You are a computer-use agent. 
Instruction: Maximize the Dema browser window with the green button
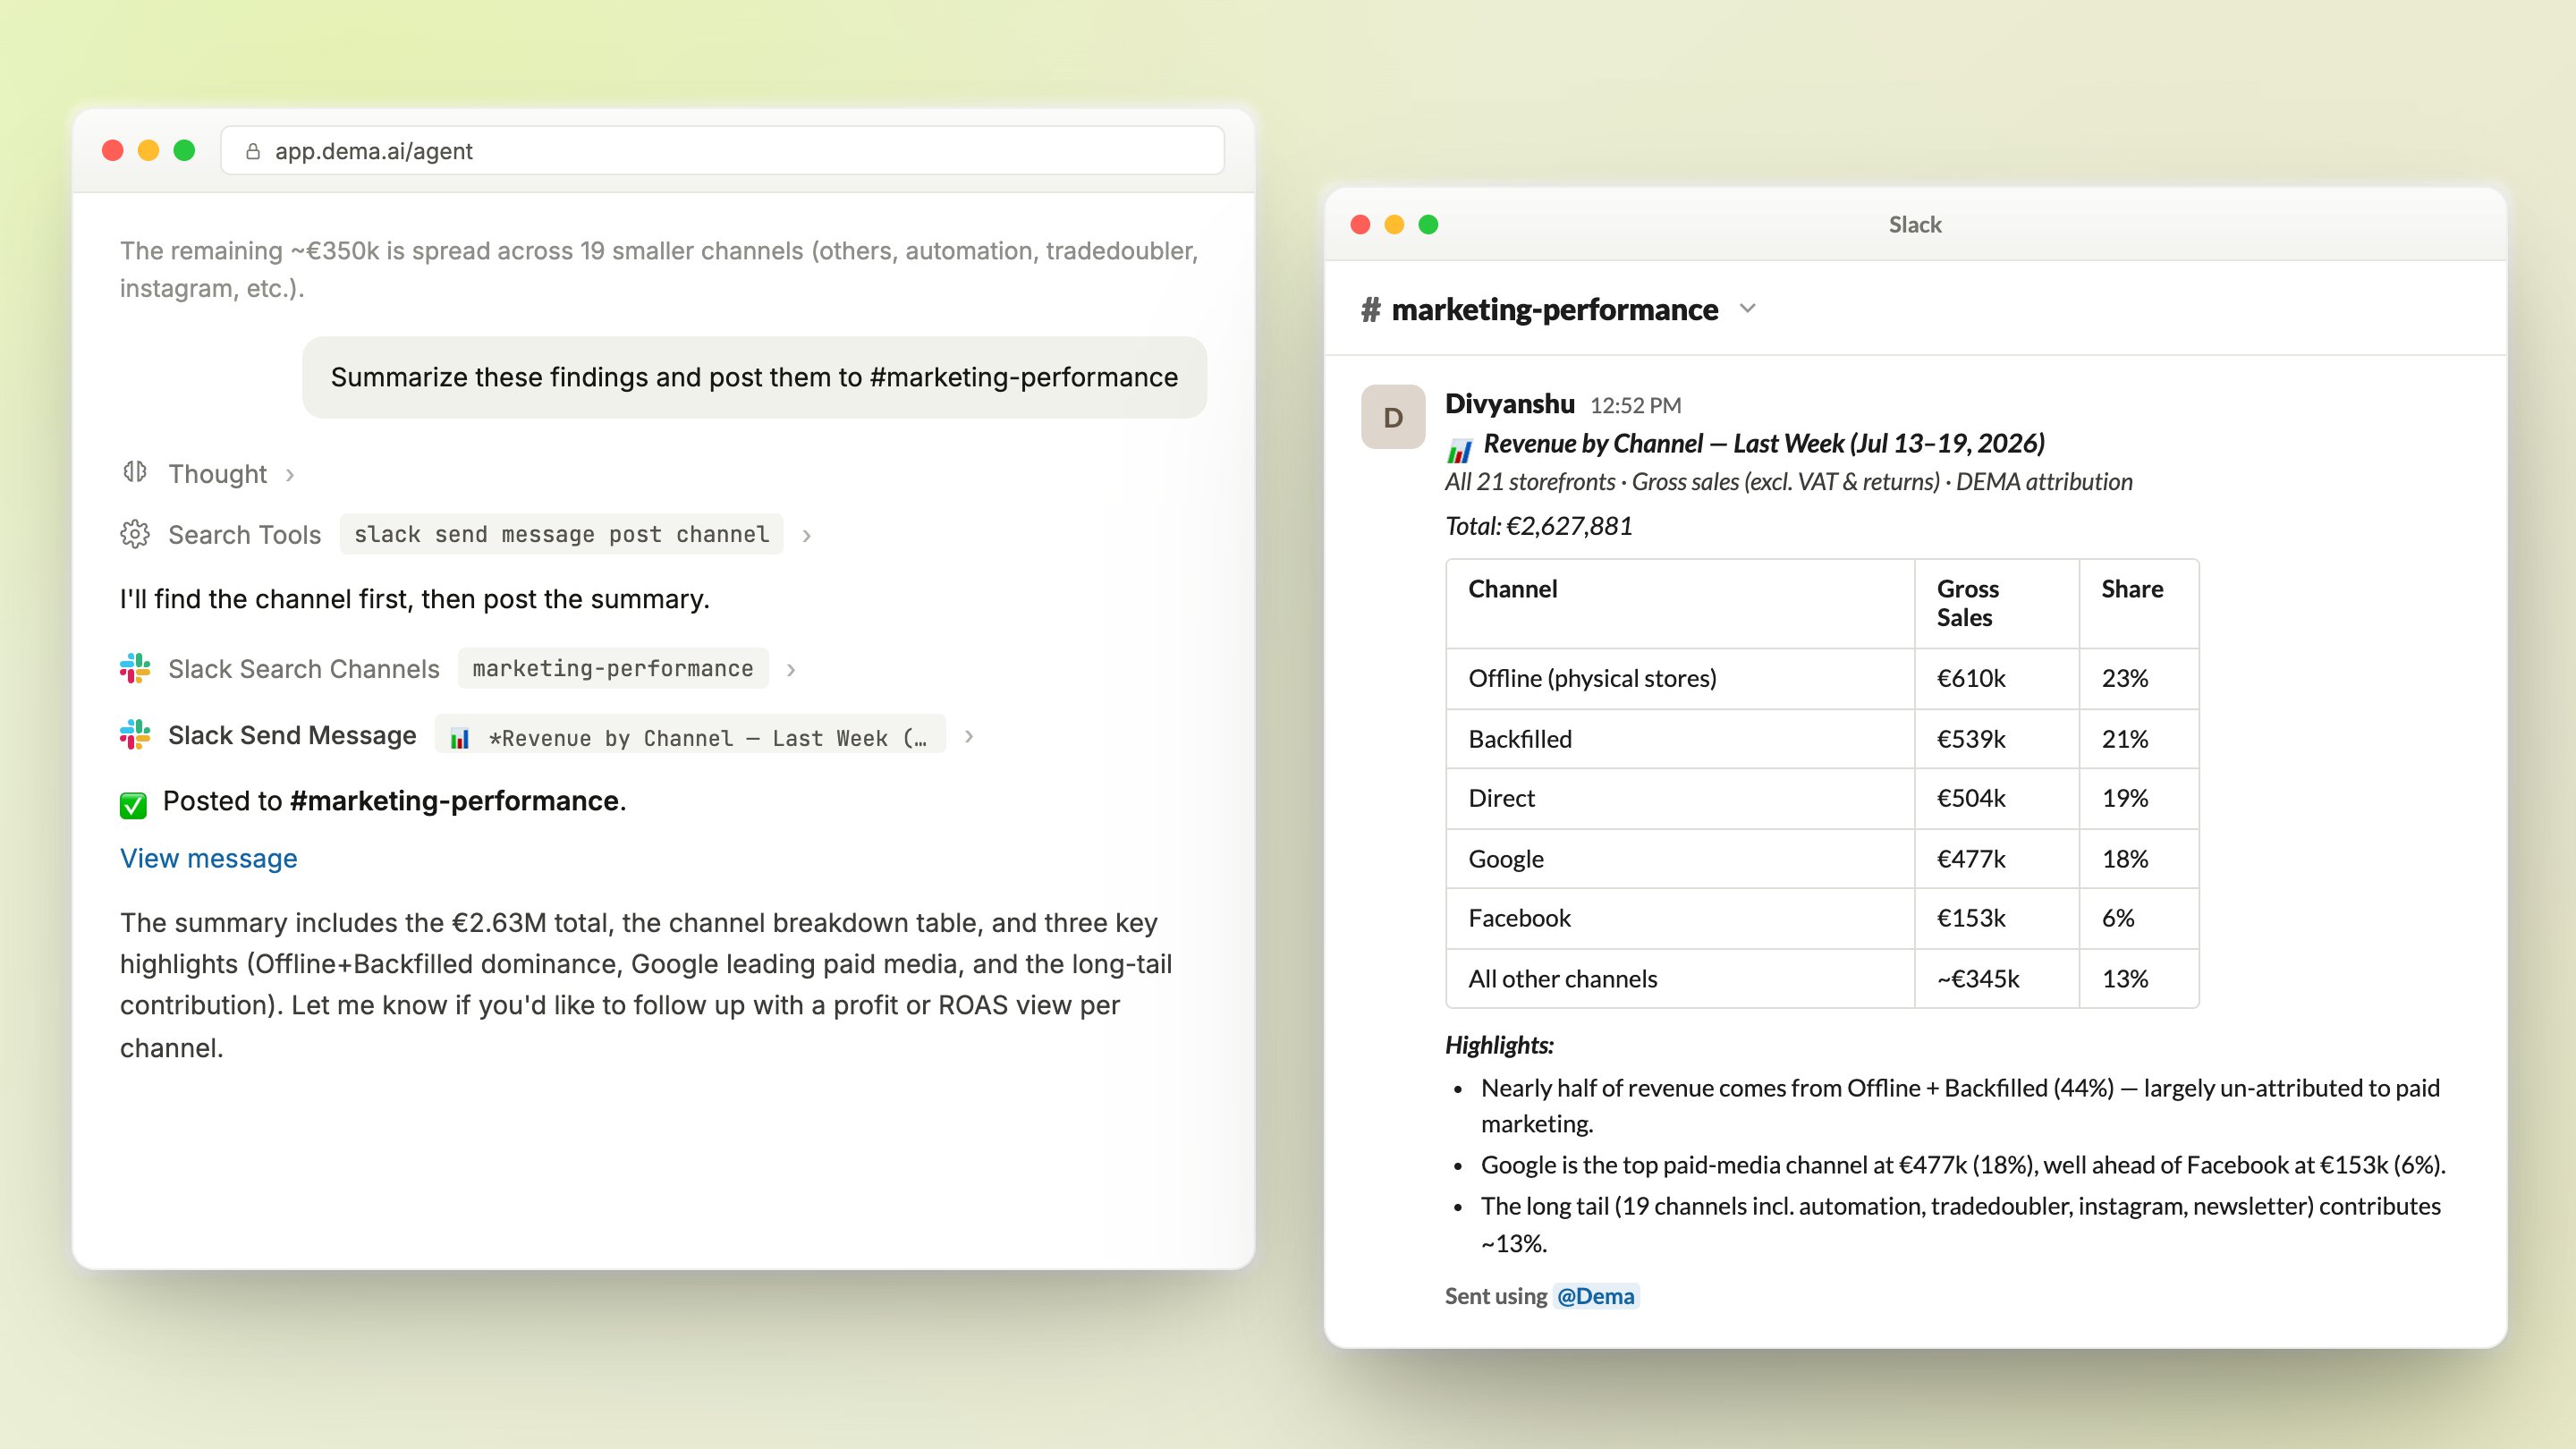184,150
